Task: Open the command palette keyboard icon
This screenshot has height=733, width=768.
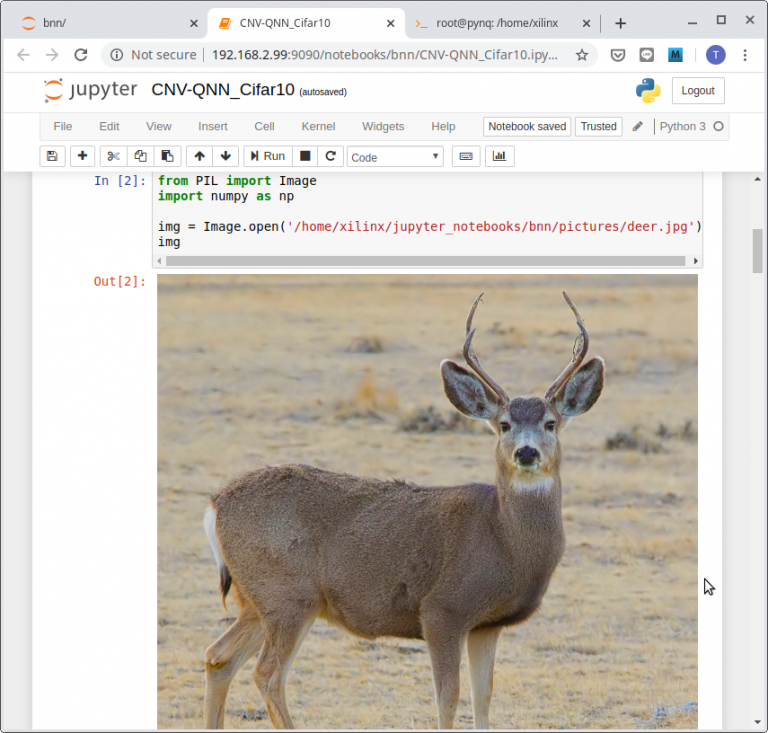Action: (466, 156)
